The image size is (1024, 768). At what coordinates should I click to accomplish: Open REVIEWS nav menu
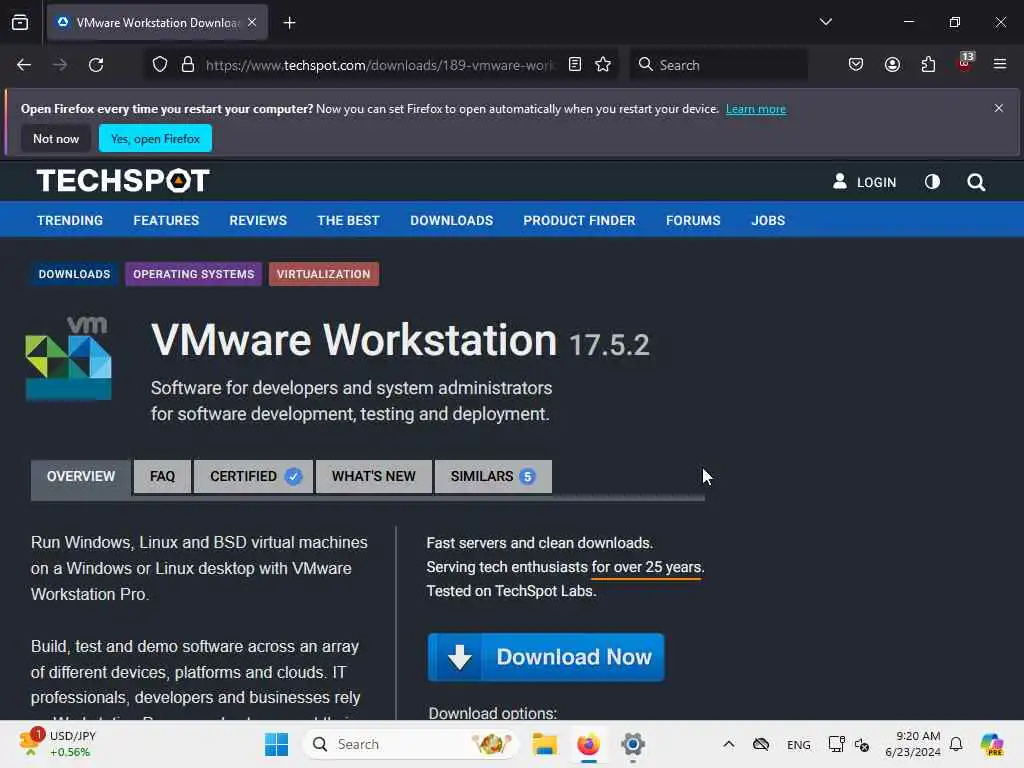(258, 221)
